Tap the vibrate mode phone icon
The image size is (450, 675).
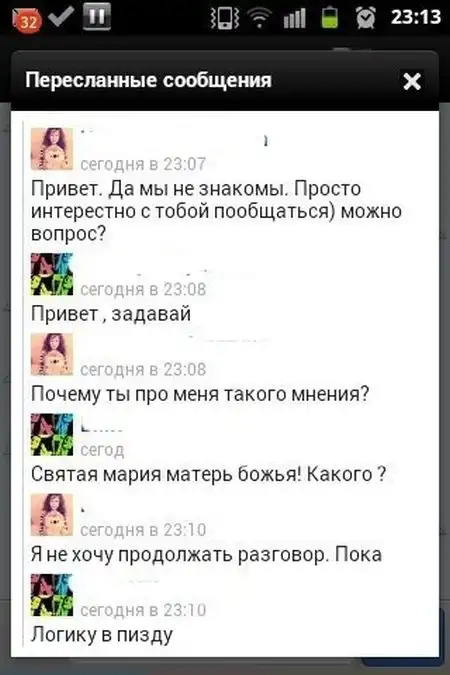point(225,19)
